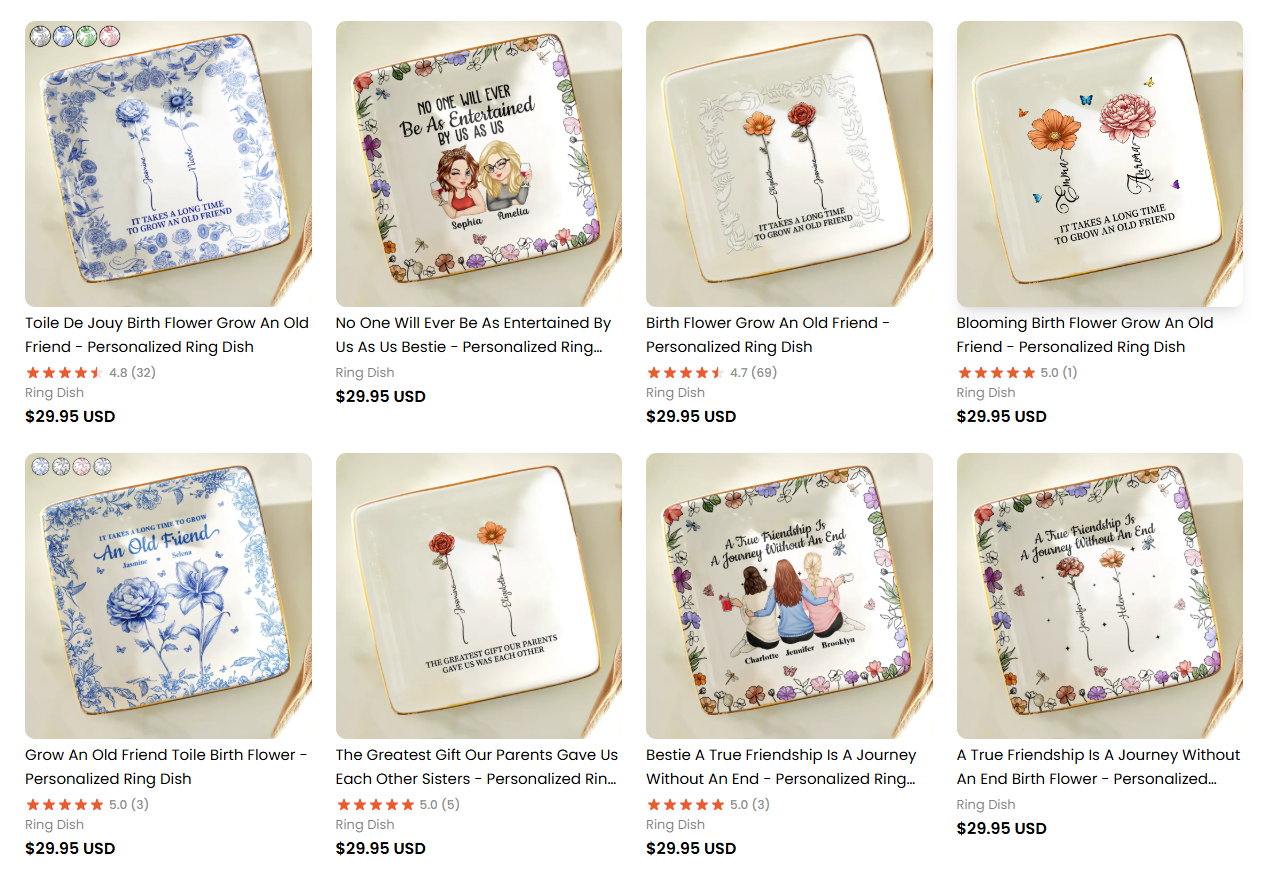Open Toile De Jouy Birth Flower product title

[167, 335]
